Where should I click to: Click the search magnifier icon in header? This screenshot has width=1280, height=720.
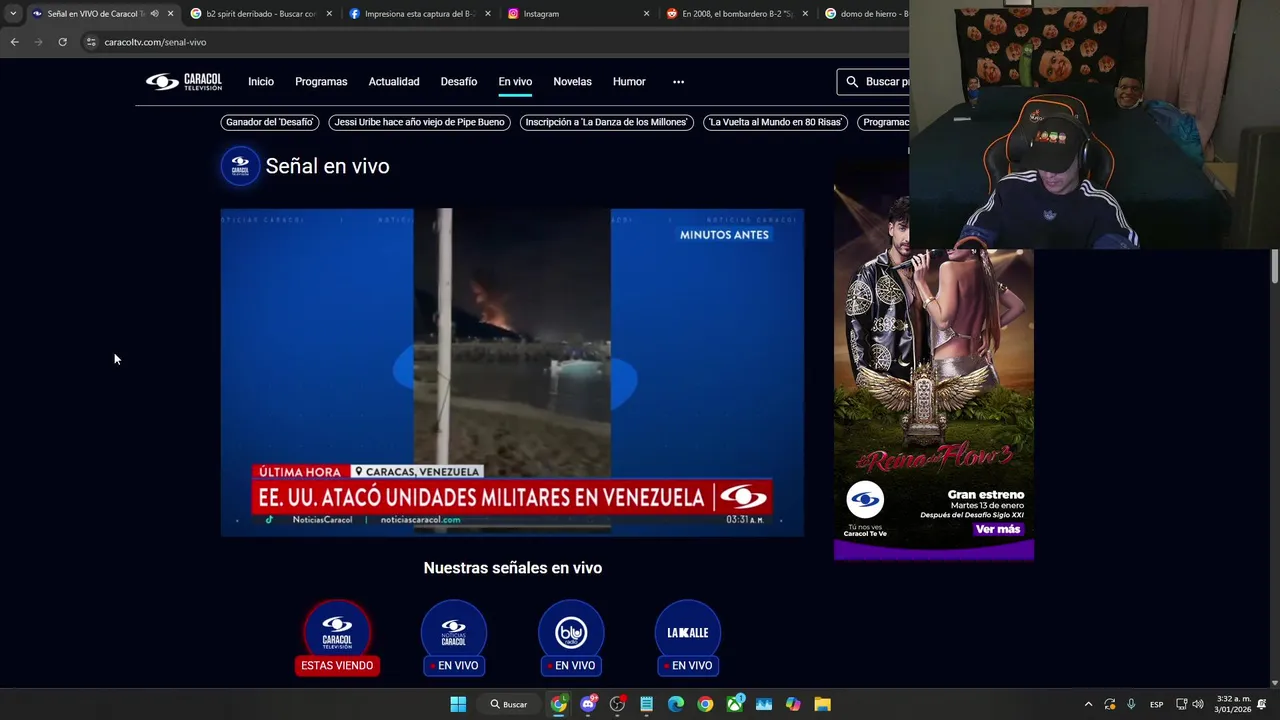tap(852, 82)
